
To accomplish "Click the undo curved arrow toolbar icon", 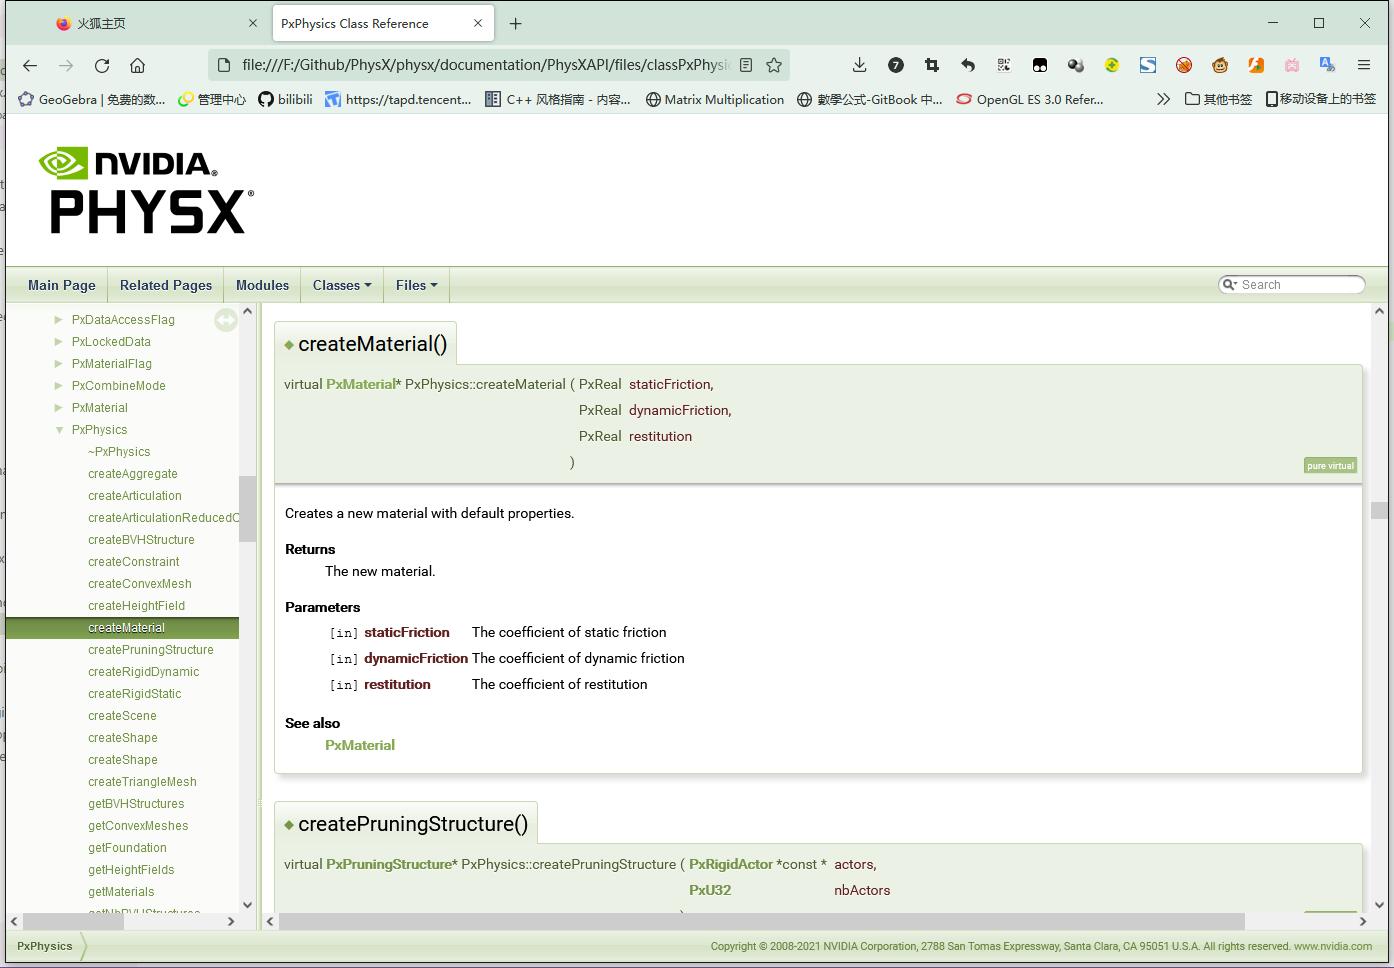I will click(968, 65).
